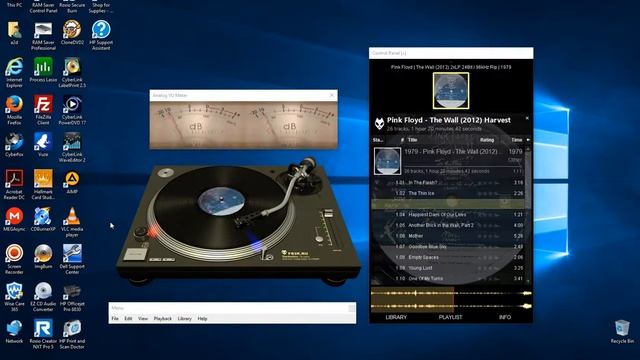This screenshot has width=640, height=360.
Task: Launch Vuze desktop shortcut
Action: 43,145
